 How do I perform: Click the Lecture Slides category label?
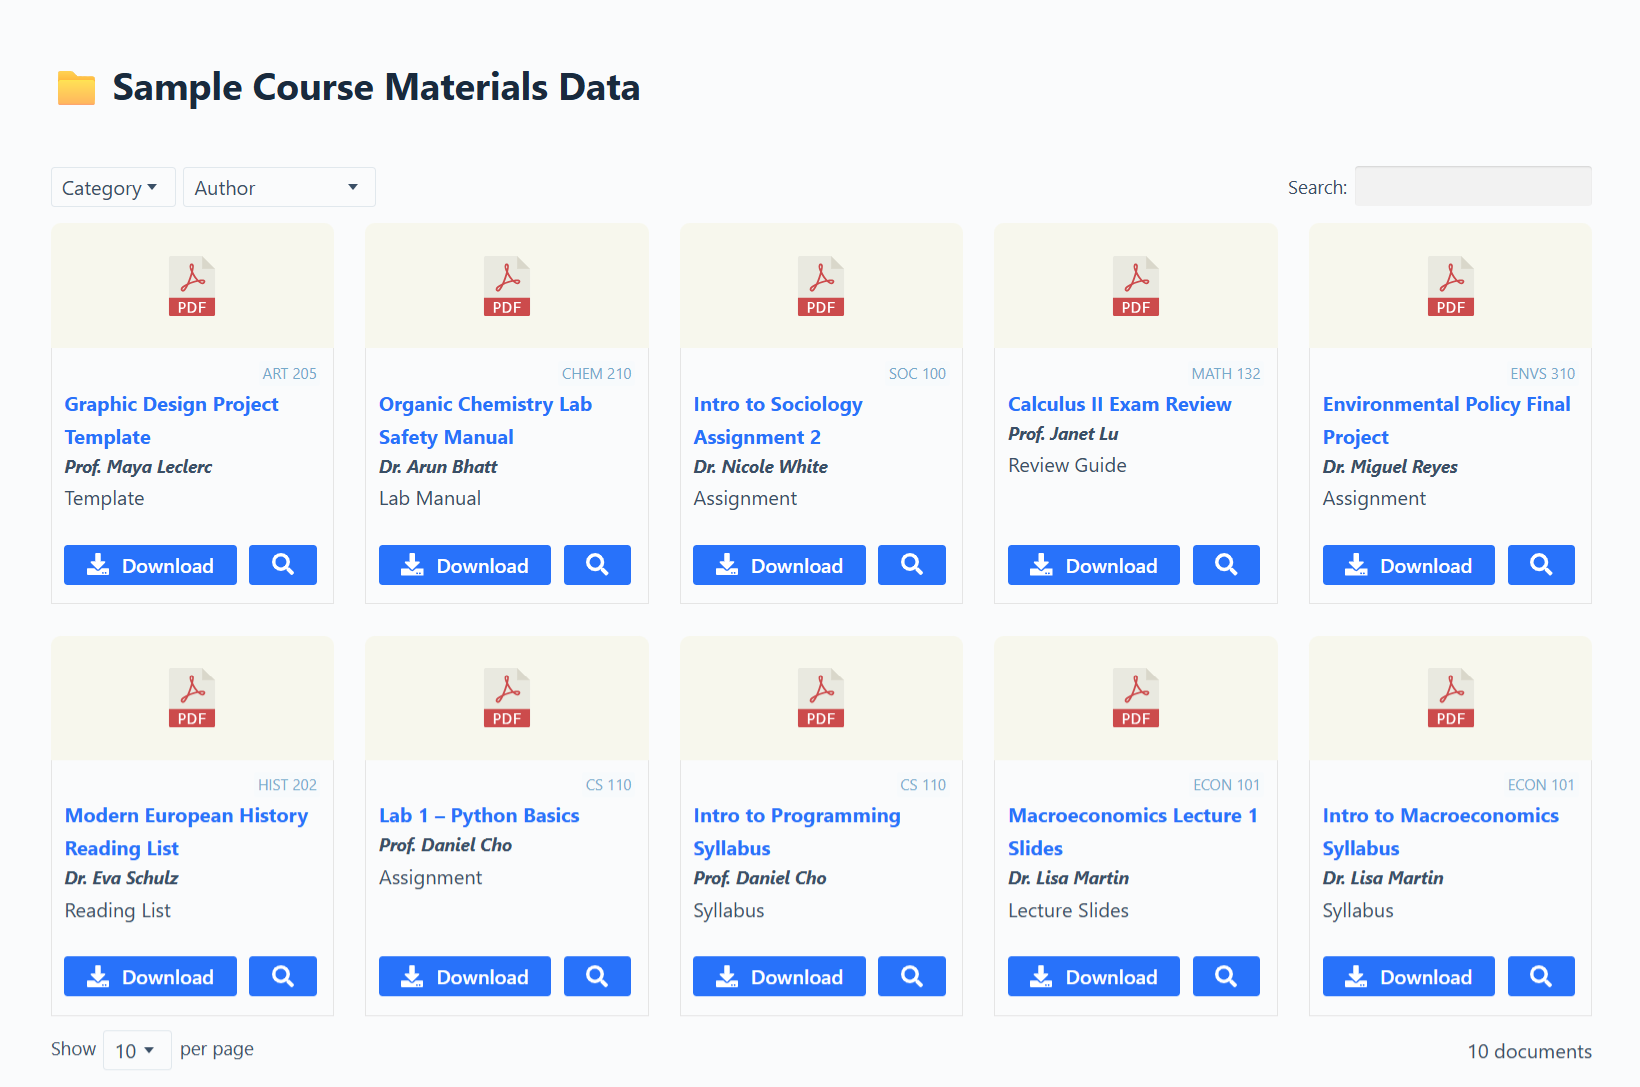pyautogui.click(x=1068, y=910)
